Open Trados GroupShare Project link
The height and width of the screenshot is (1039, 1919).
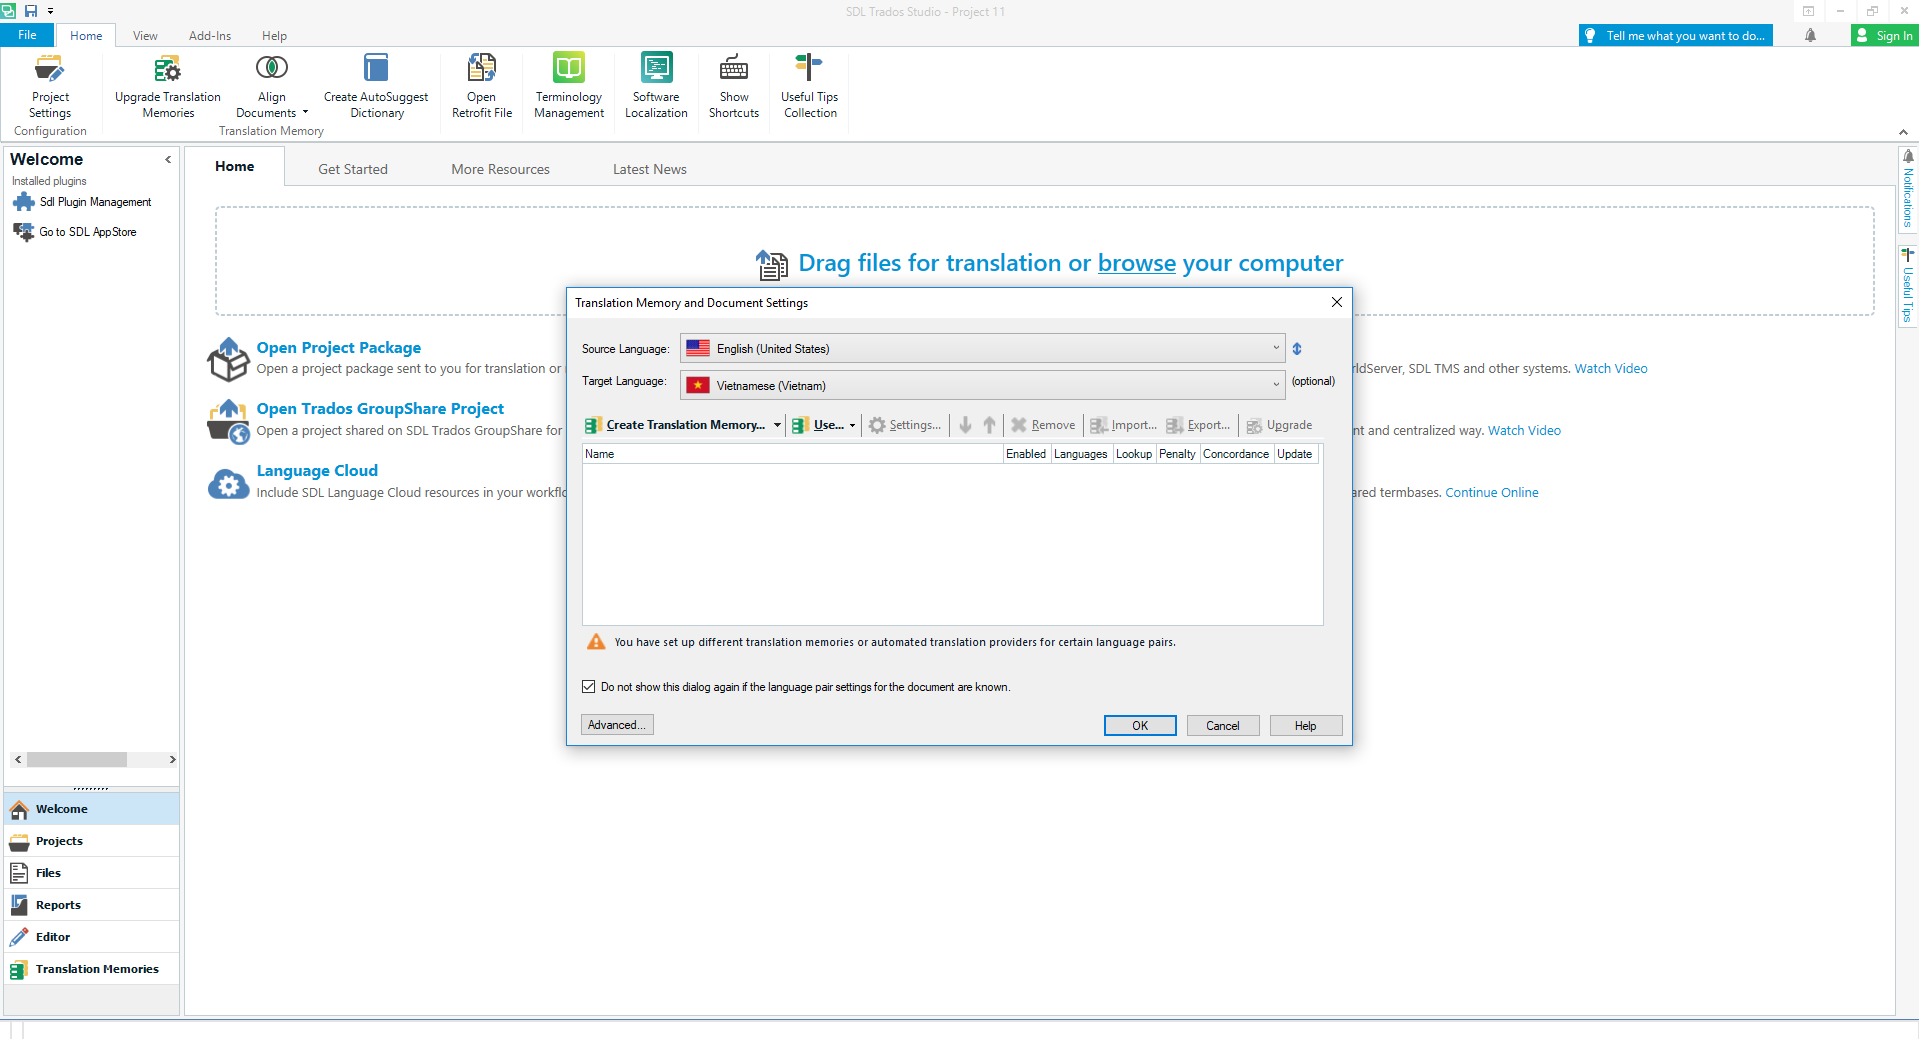point(380,409)
